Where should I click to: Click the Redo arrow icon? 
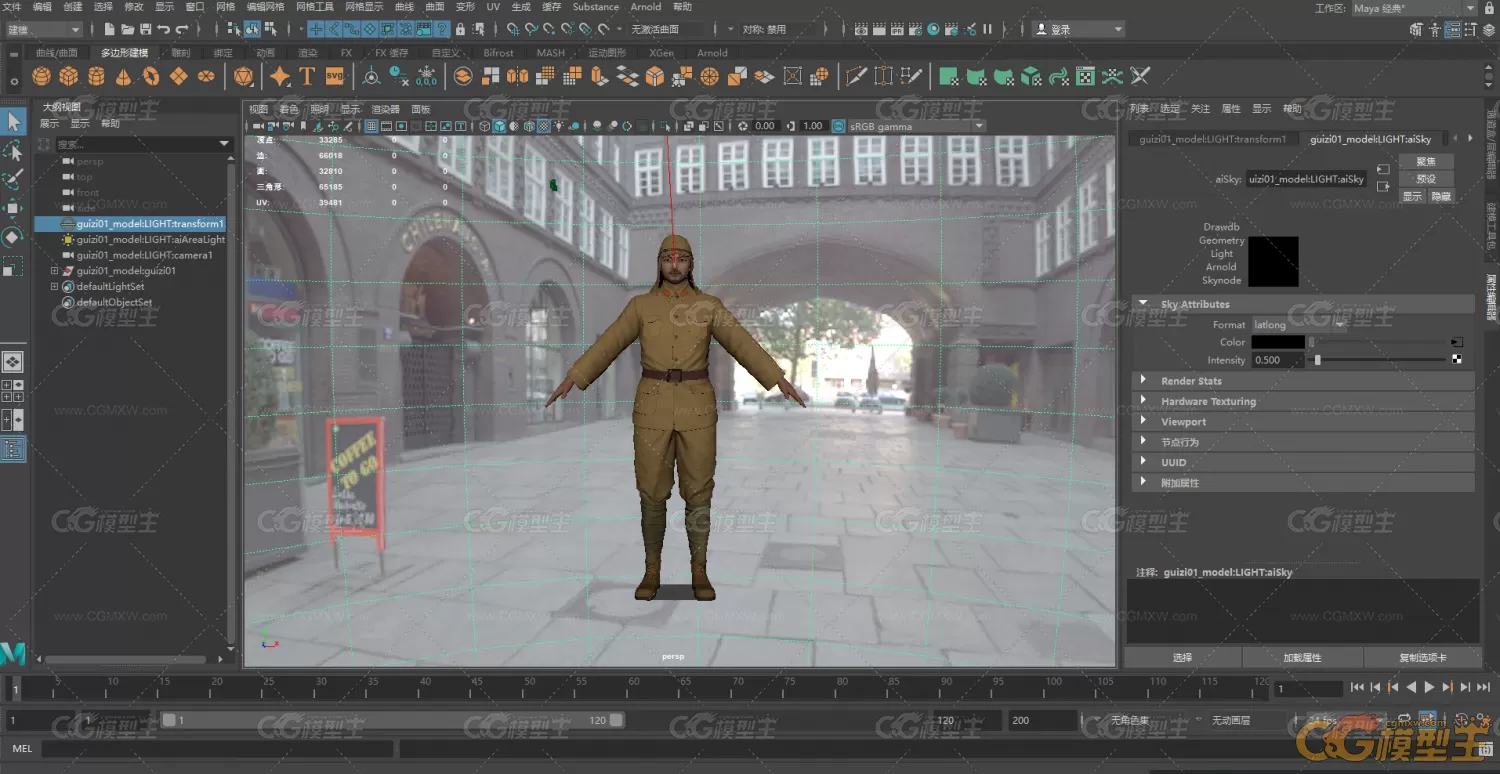pyautogui.click(x=183, y=30)
